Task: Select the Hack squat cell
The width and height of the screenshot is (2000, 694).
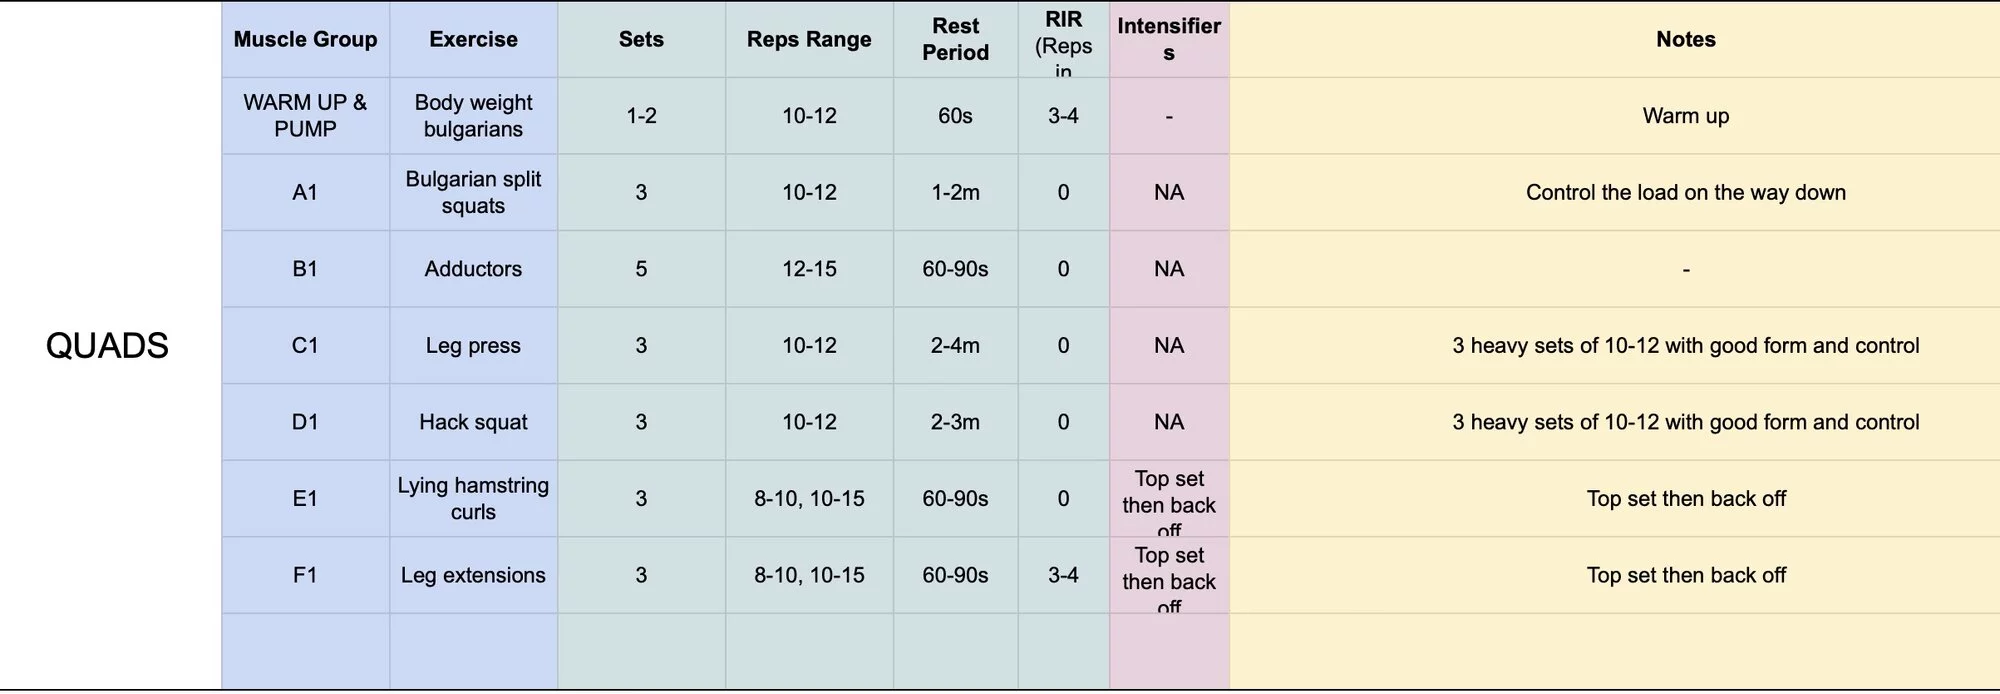Action: click(473, 422)
